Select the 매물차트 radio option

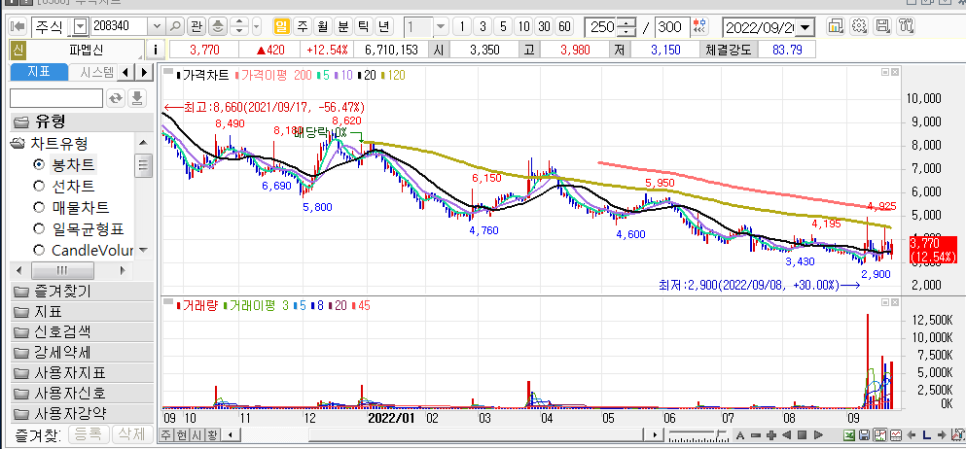[x=39, y=207]
